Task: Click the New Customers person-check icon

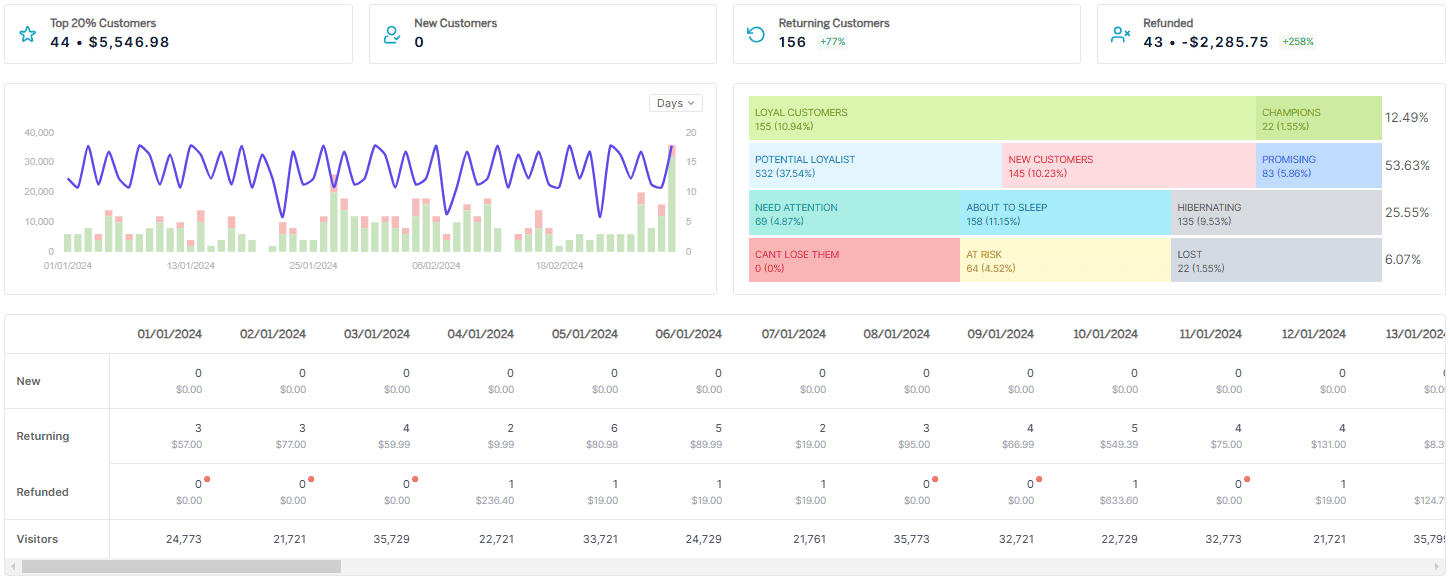Action: [x=393, y=34]
